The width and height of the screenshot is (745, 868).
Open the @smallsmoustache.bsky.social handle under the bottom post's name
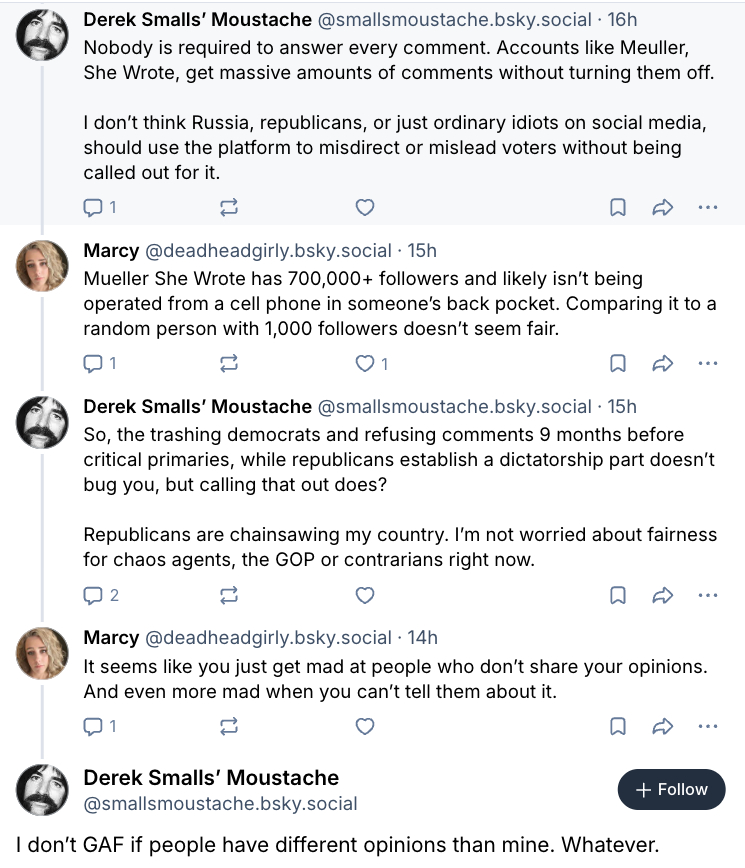[220, 804]
